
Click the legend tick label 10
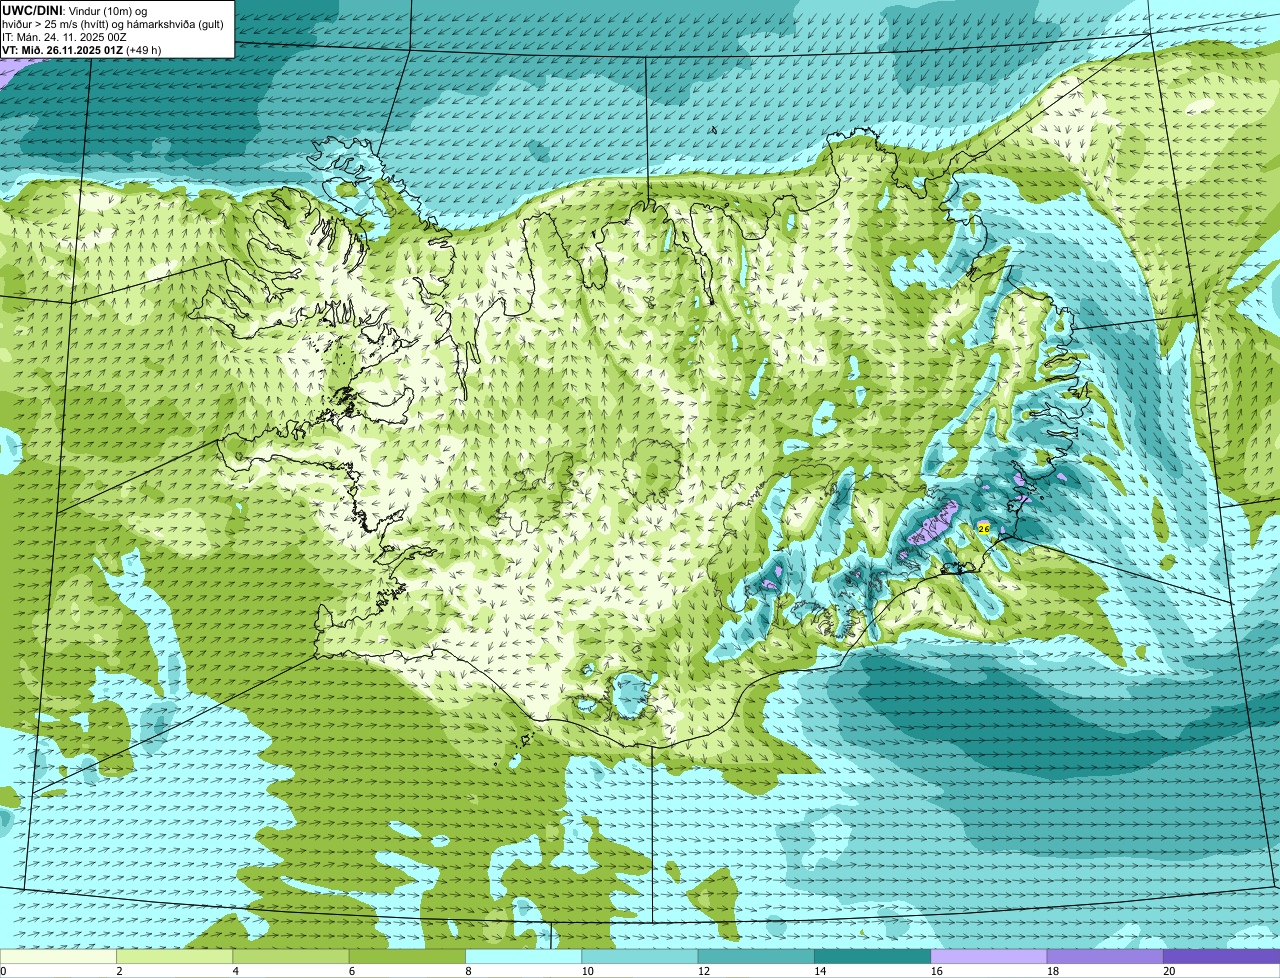pyautogui.click(x=586, y=971)
